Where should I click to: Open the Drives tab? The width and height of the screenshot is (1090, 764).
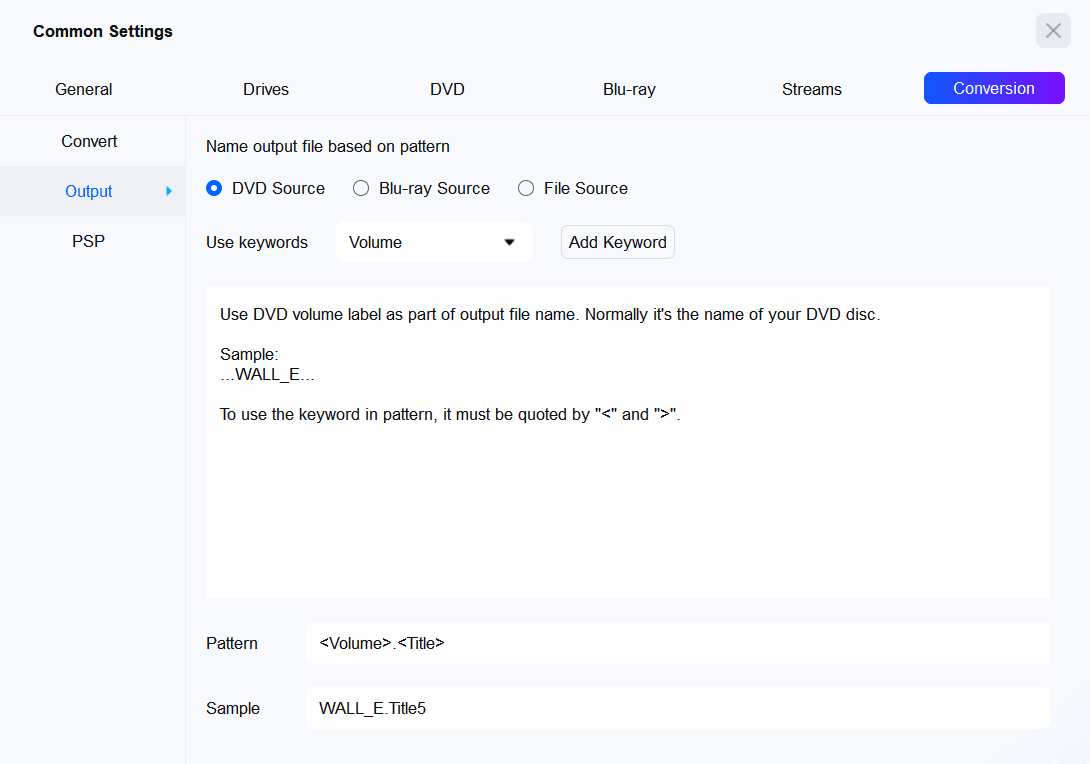point(266,89)
